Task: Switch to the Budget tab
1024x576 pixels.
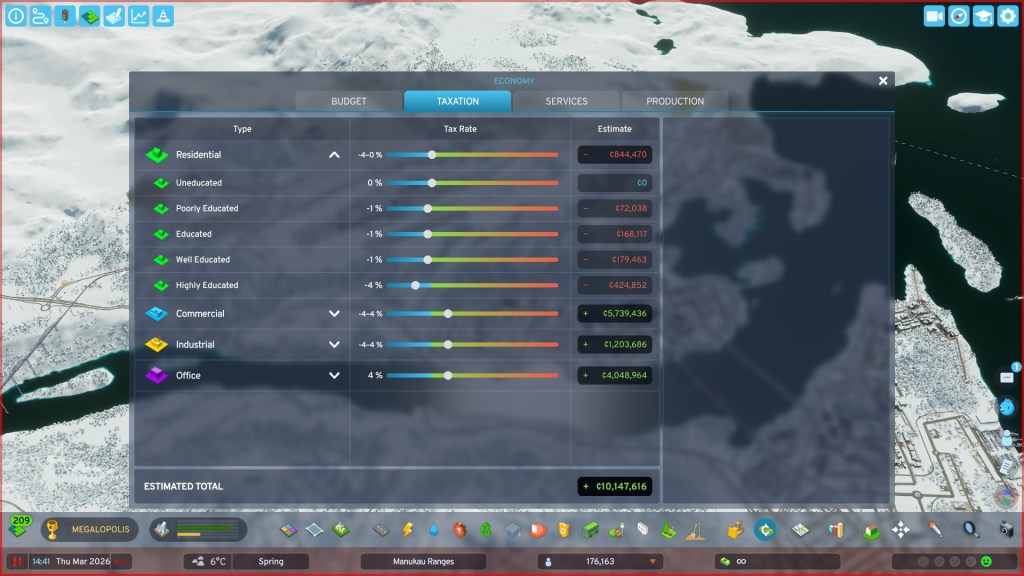Action: pos(349,101)
